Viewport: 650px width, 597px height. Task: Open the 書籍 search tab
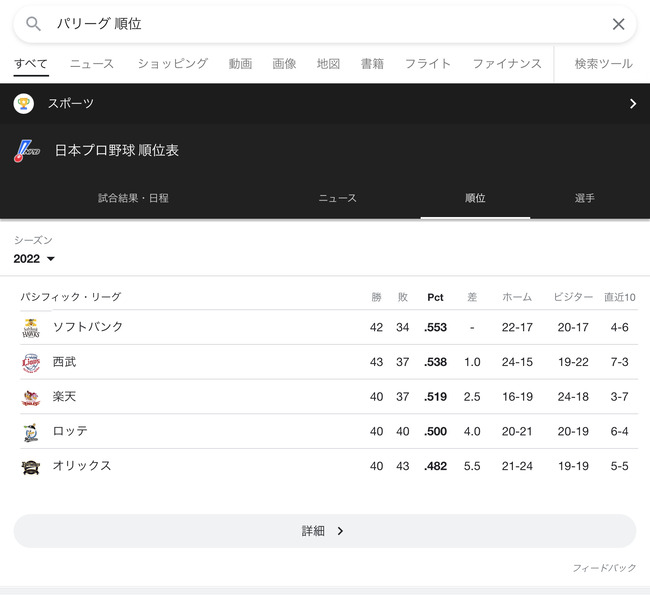pos(372,64)
